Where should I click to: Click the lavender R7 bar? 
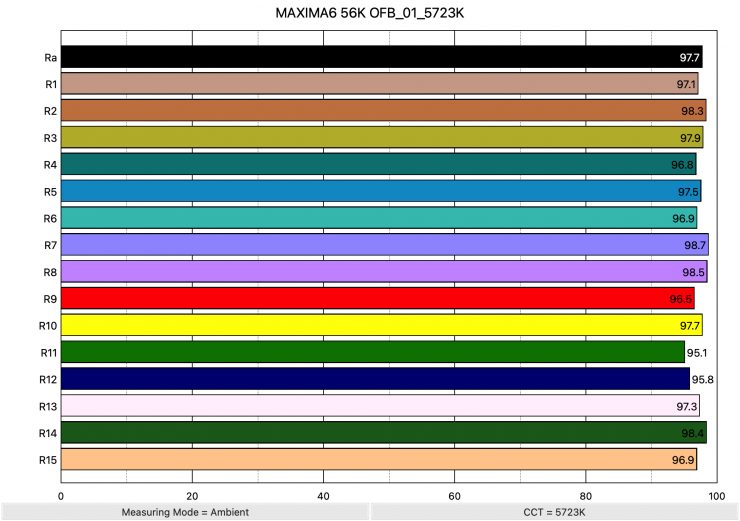click(384, 245)
